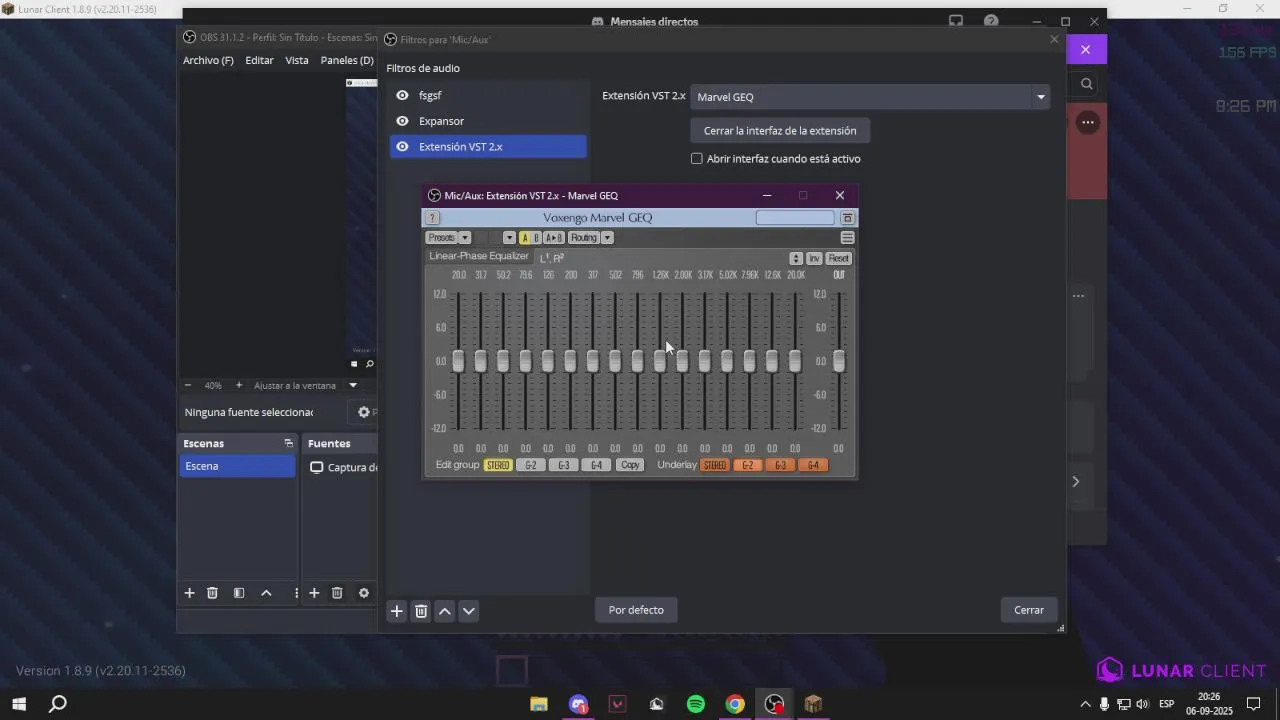Screen dimensions: 1280x720
Task: Open source properties gear in Fuentes toolbar
Action: (x=364, y=593)
